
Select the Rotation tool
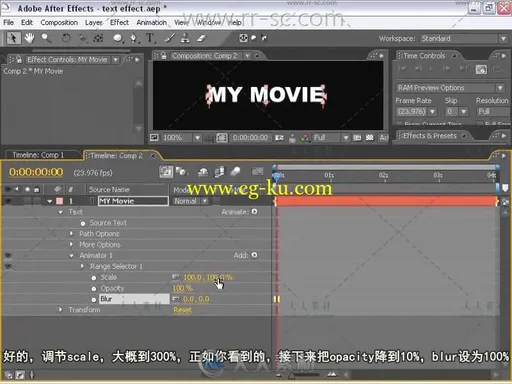click(66, 38)
